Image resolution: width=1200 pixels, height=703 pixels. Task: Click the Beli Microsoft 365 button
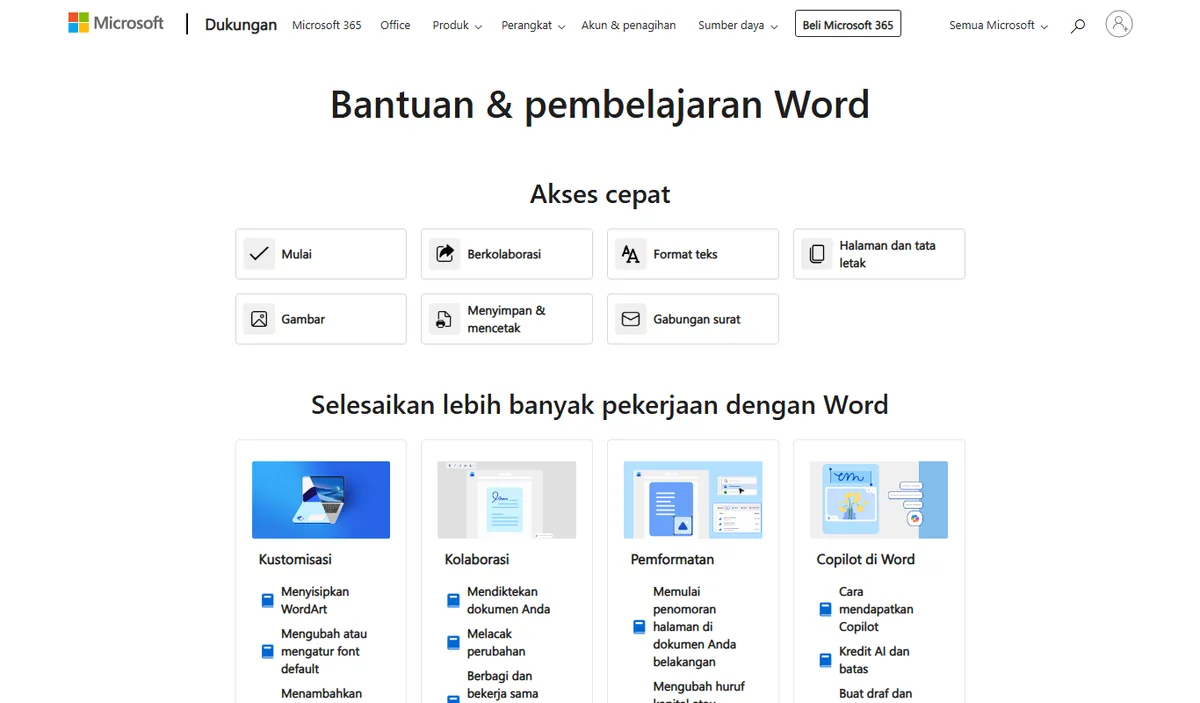tap(848, 24)
